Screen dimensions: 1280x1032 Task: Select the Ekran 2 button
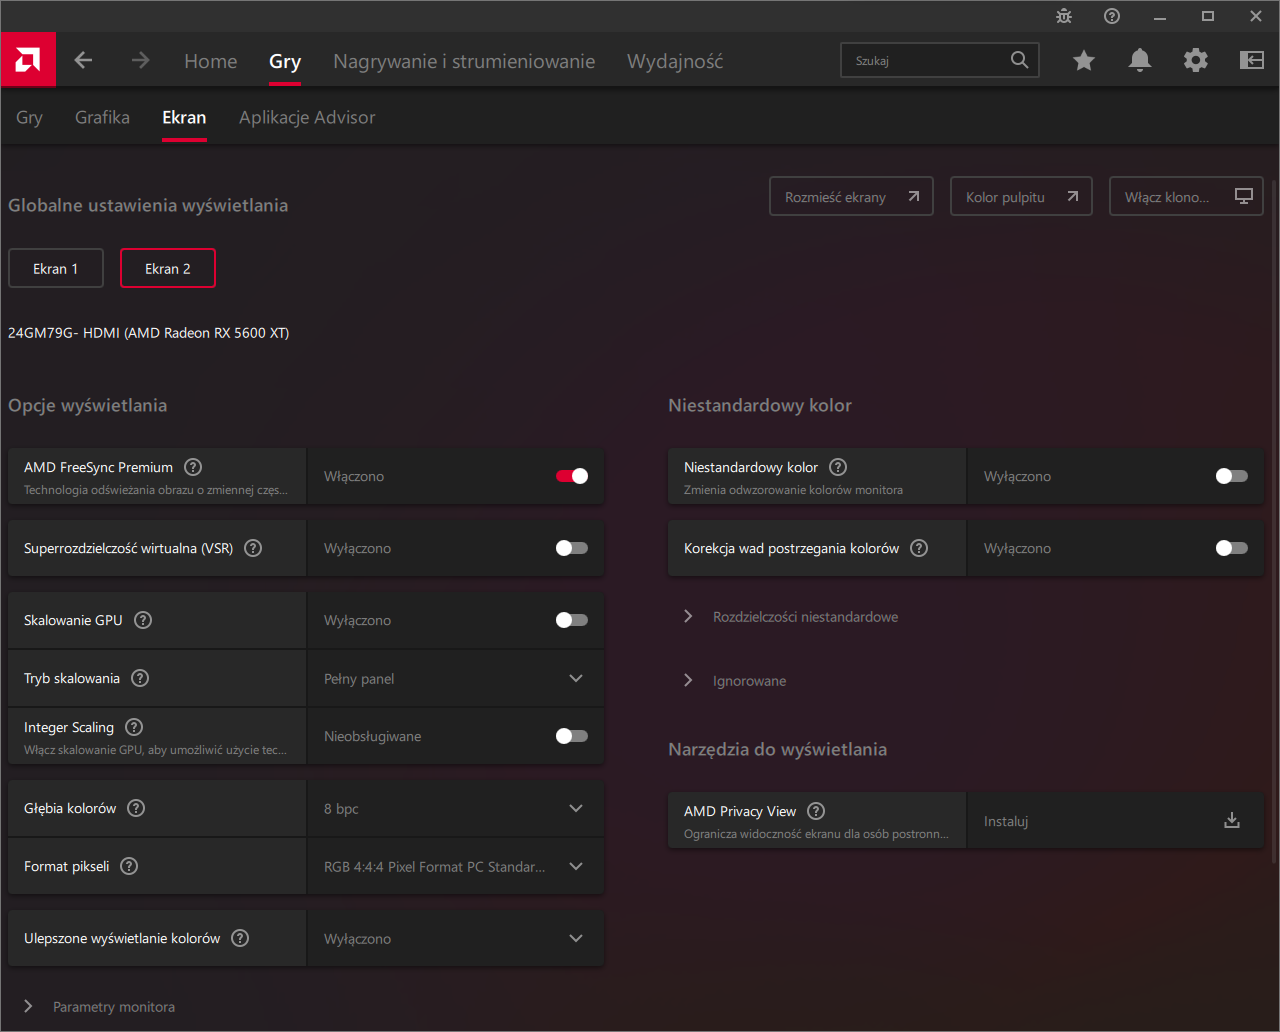coord(168,268)
